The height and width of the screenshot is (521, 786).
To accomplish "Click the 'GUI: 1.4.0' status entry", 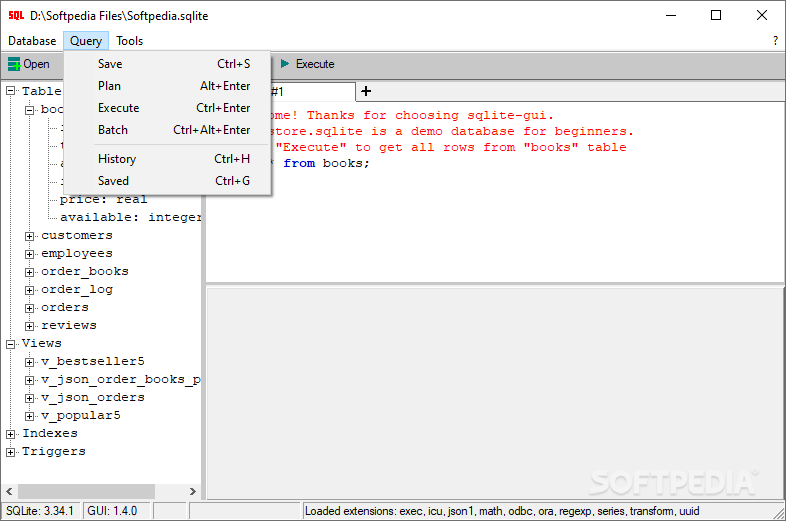I will (x=116, y=511).
